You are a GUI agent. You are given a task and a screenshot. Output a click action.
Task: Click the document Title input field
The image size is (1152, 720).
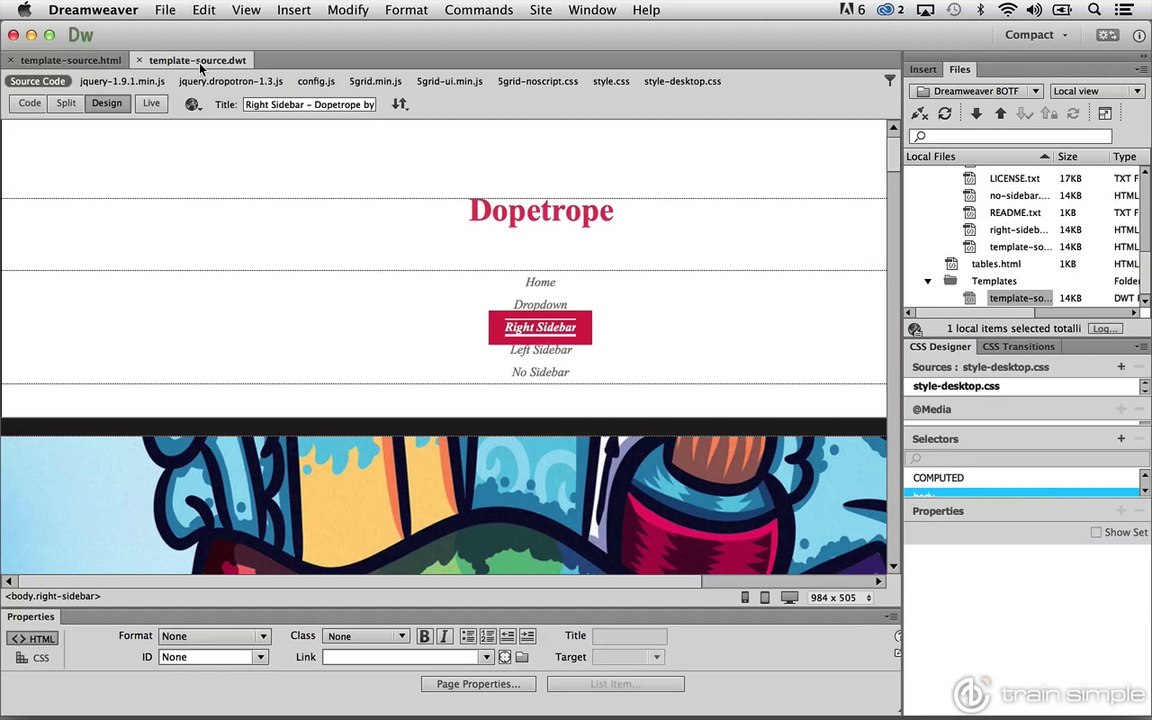pos(309,104)
